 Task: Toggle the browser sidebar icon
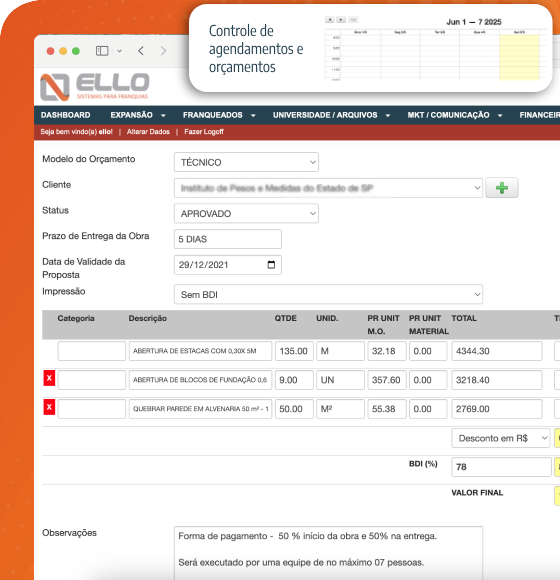point(102,51)
